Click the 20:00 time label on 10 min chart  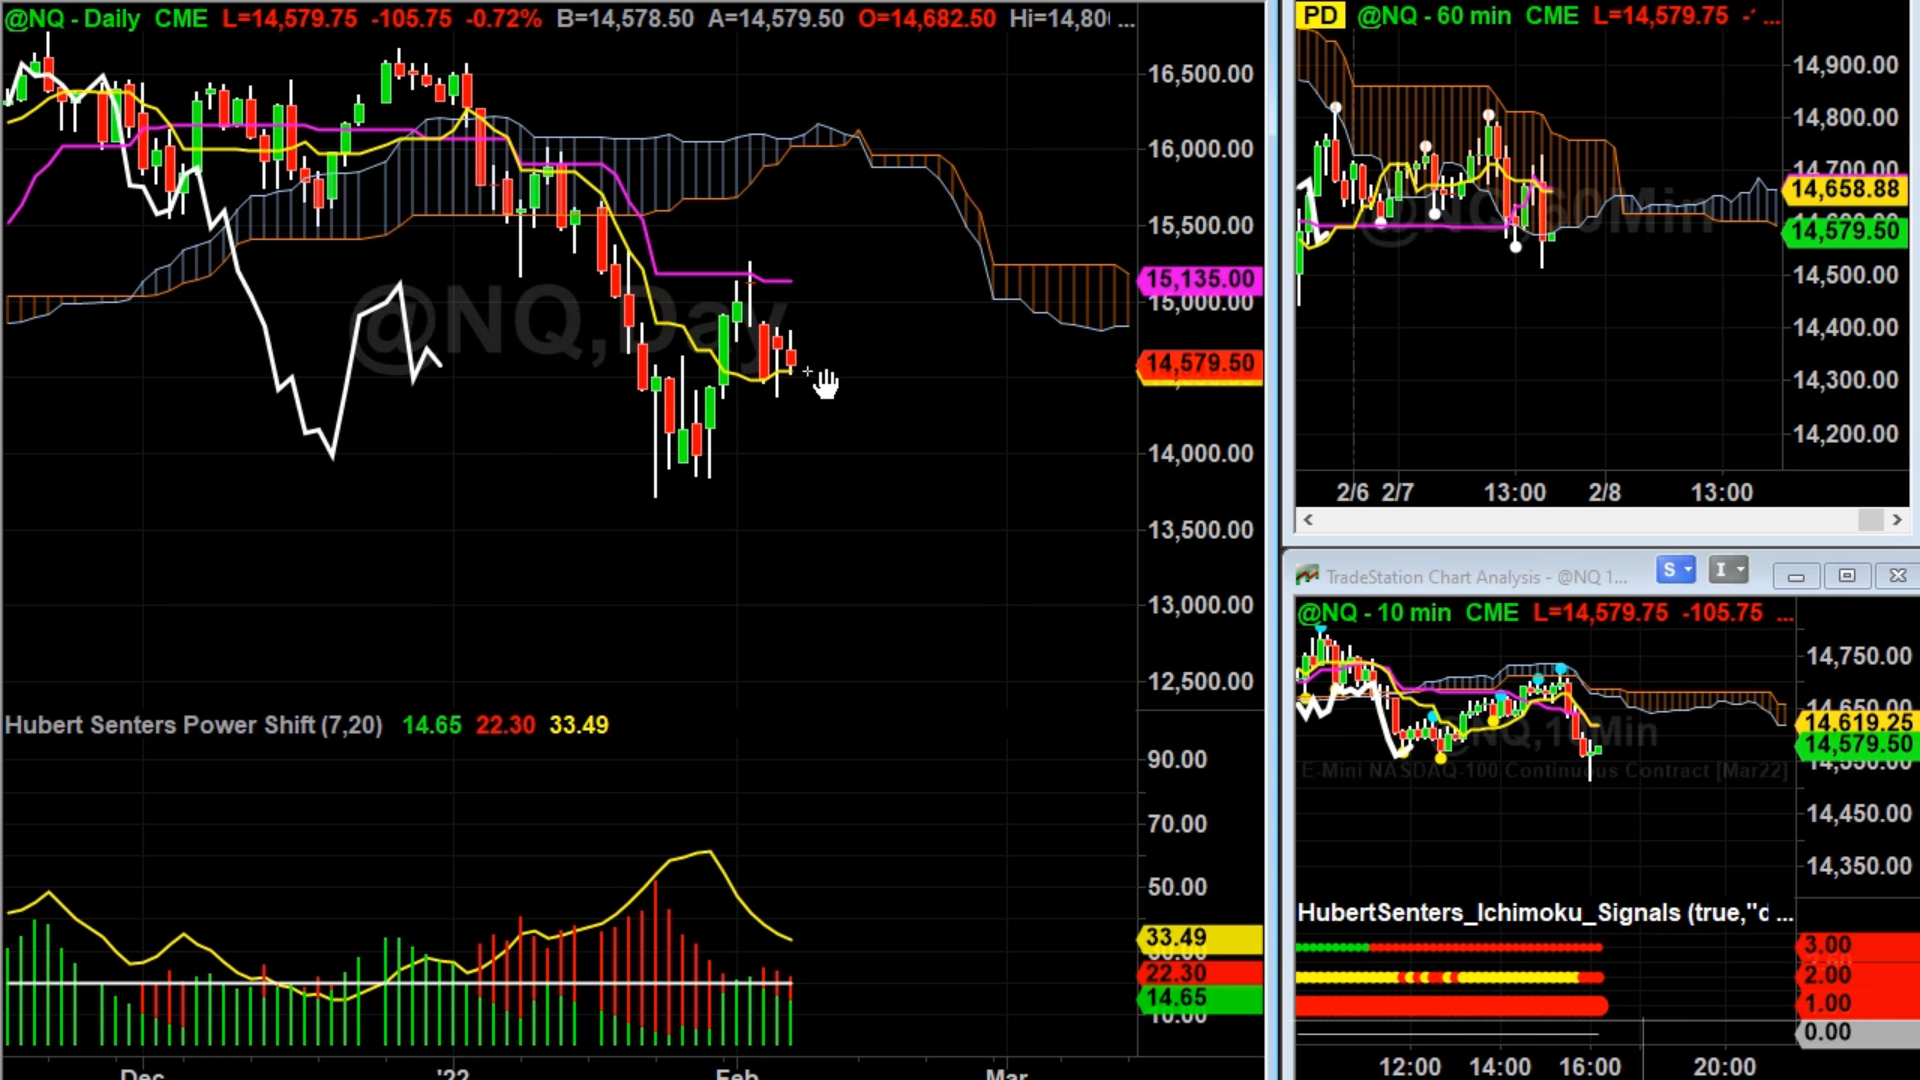(x=1725, y=1067)
